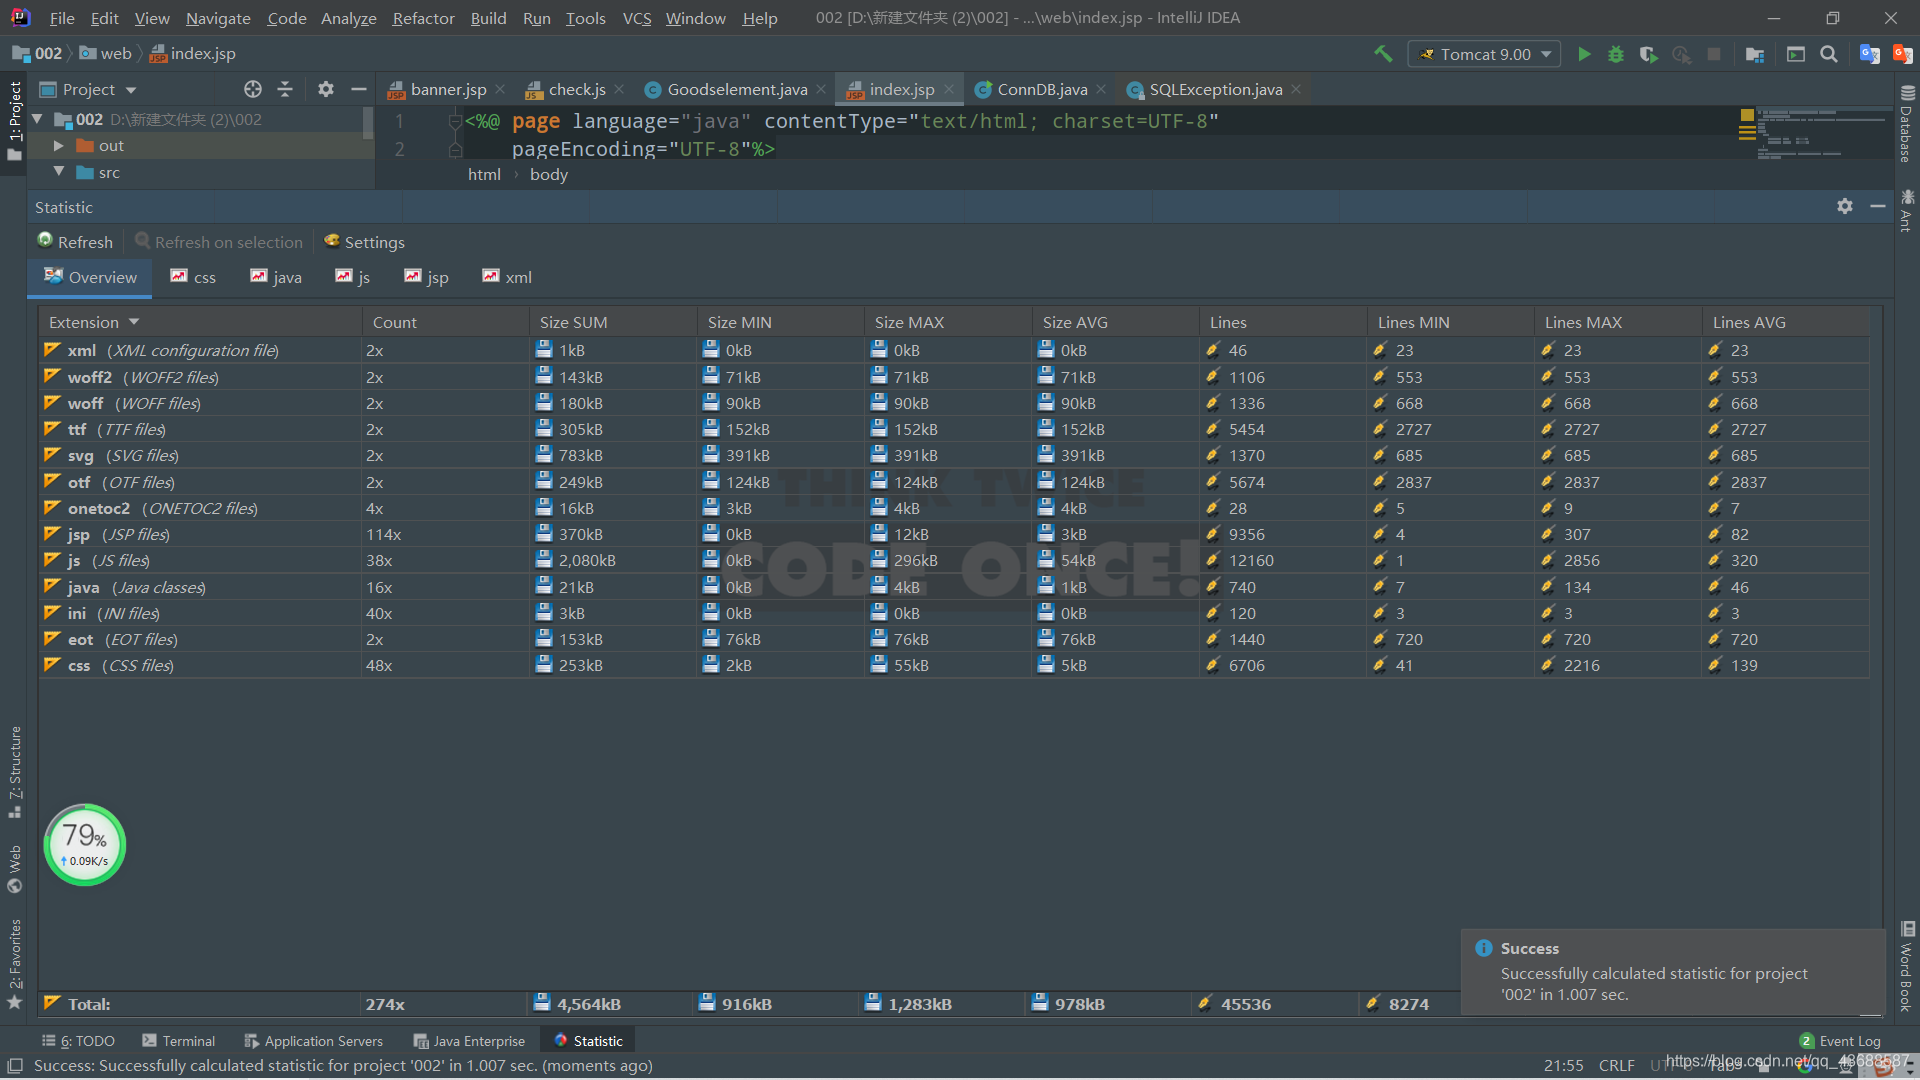
Task: Select the java statistic tab
Action: pyautogui.click(x=276, y=277)
